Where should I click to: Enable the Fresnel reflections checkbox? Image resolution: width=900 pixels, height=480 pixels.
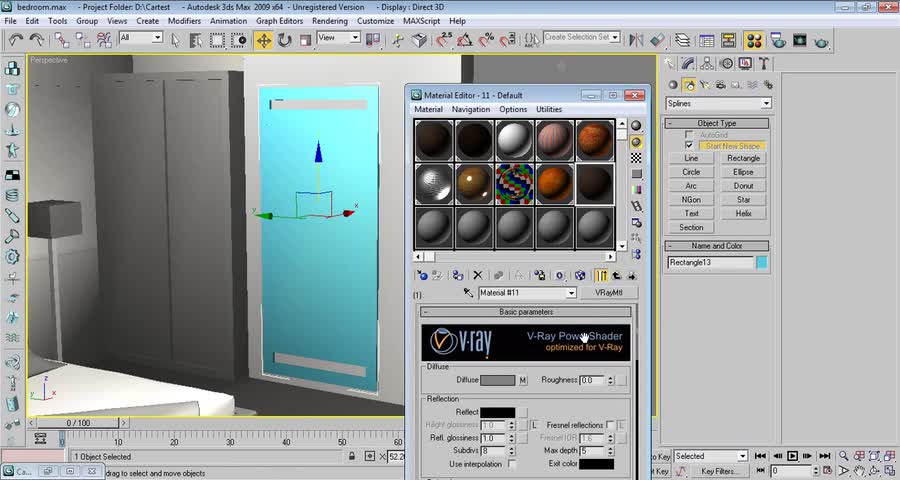coord(610,425)
